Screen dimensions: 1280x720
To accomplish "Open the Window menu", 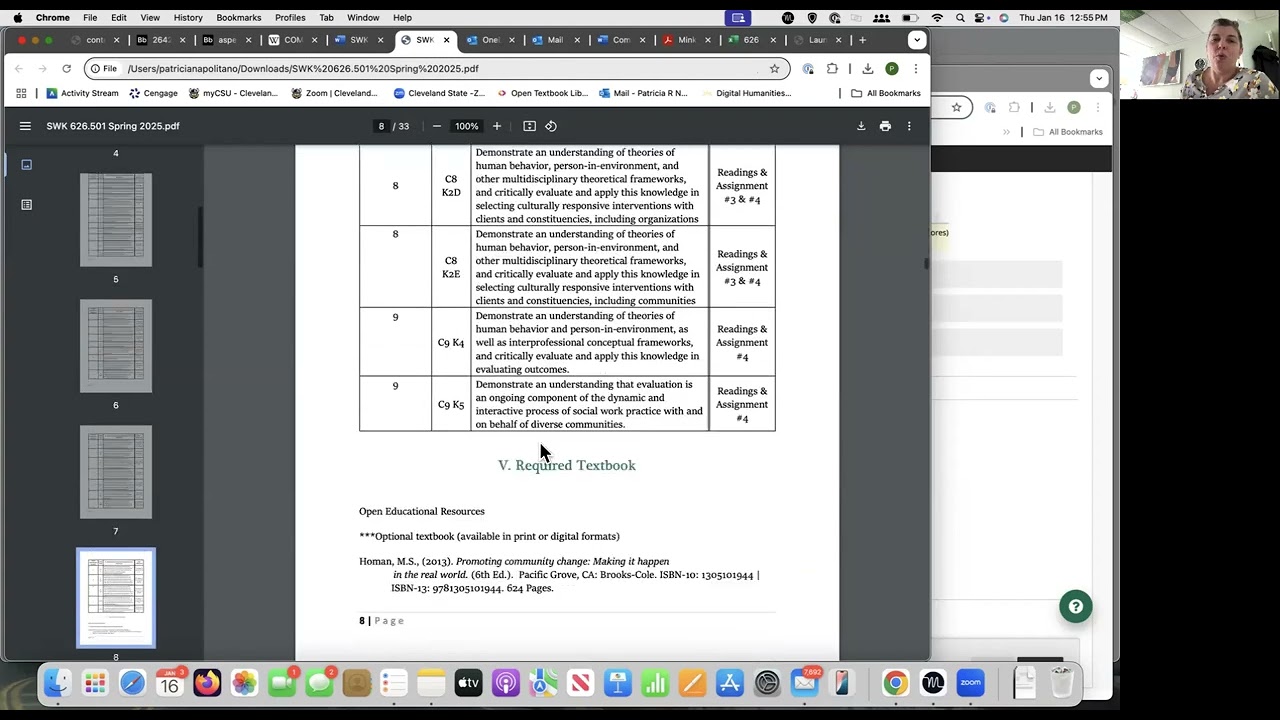I will [363, 18].
